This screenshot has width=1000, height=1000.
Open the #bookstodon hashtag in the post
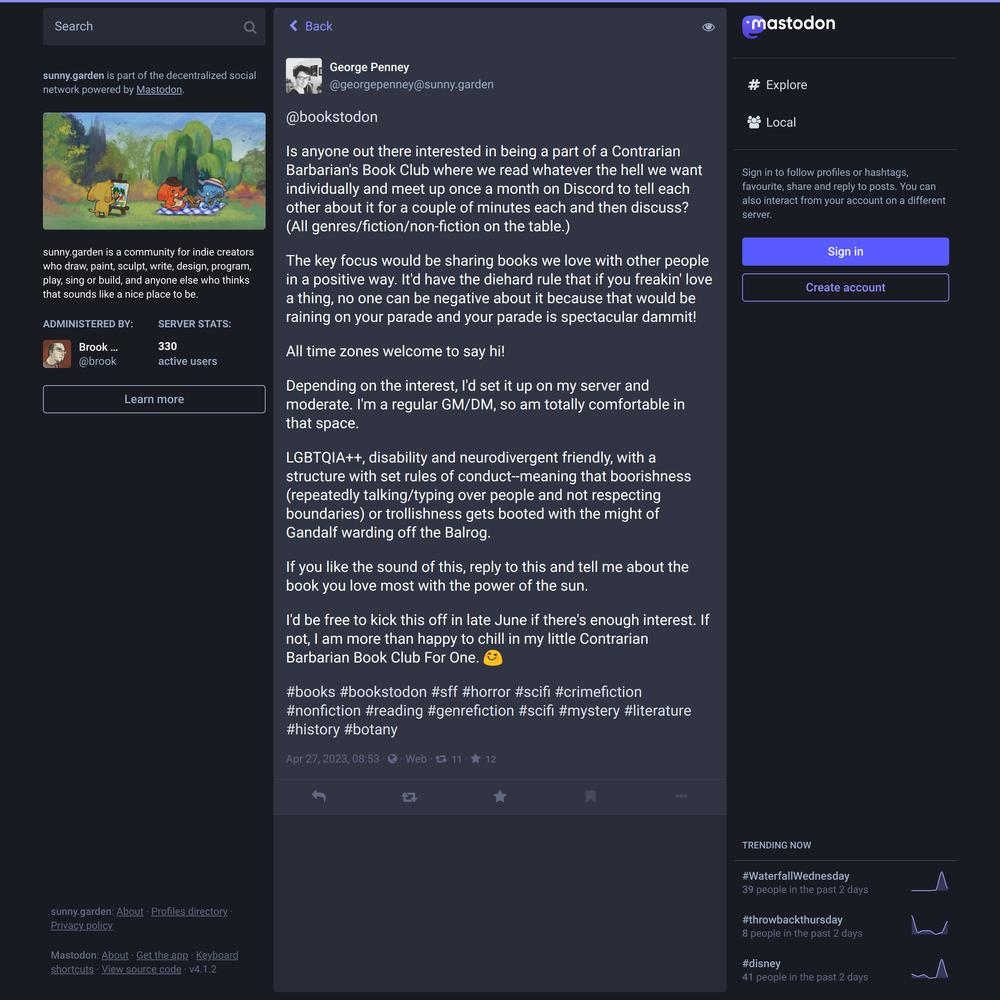coord(383,691)
